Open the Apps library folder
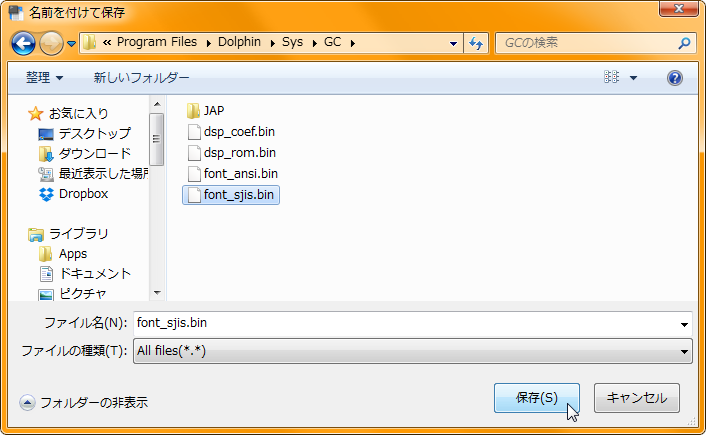 pos(72,254)
